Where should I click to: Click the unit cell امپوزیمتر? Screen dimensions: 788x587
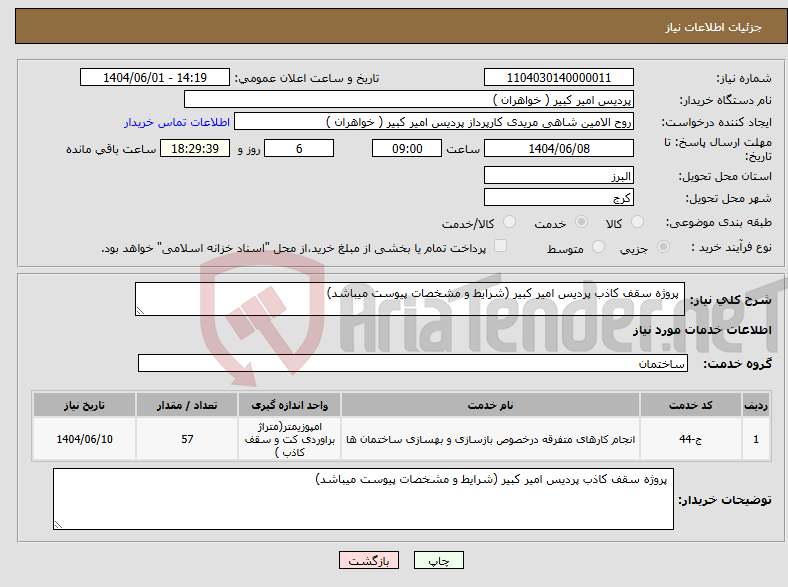pos(289,439)
